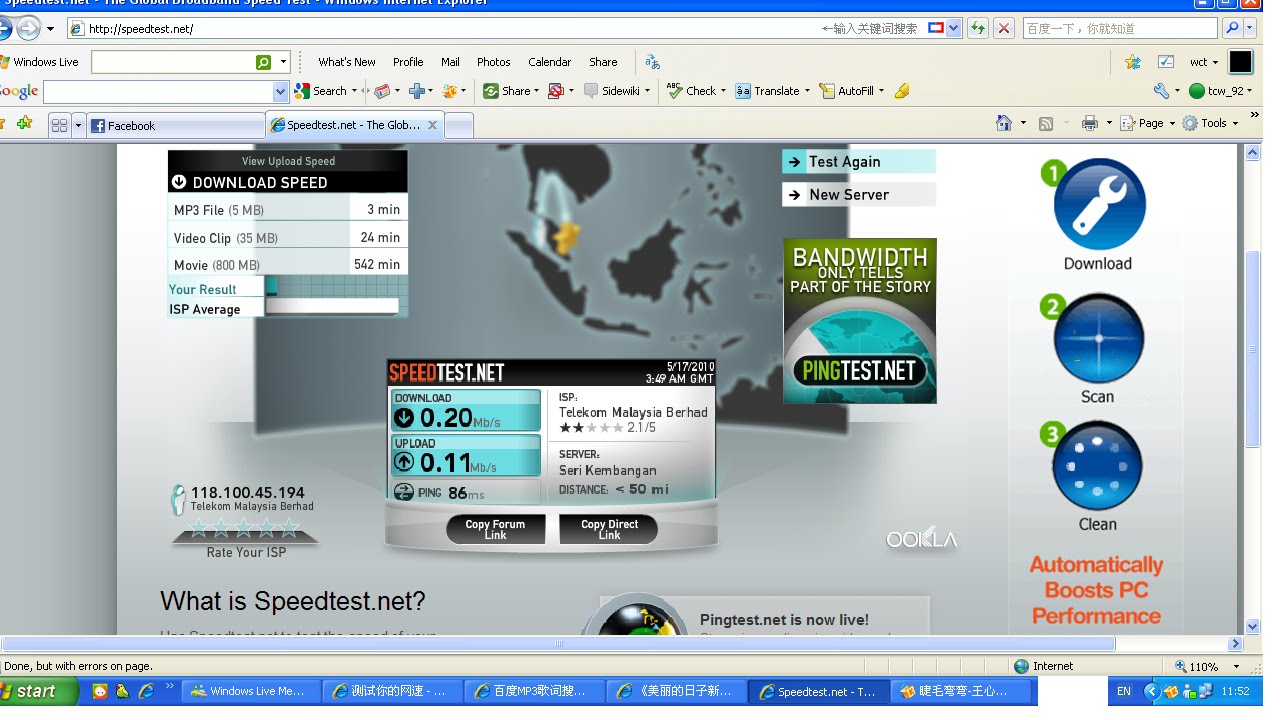Click the AutoFill toolbar button
This screenshot has height=720, width=1280.
847,91
